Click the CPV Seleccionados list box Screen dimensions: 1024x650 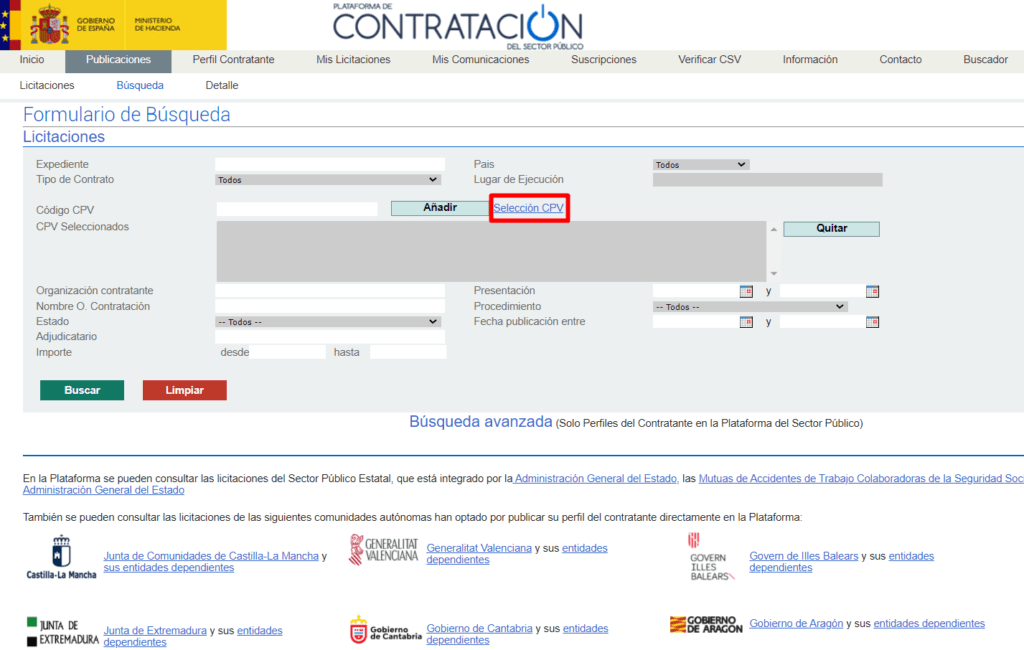coord(491,252)
